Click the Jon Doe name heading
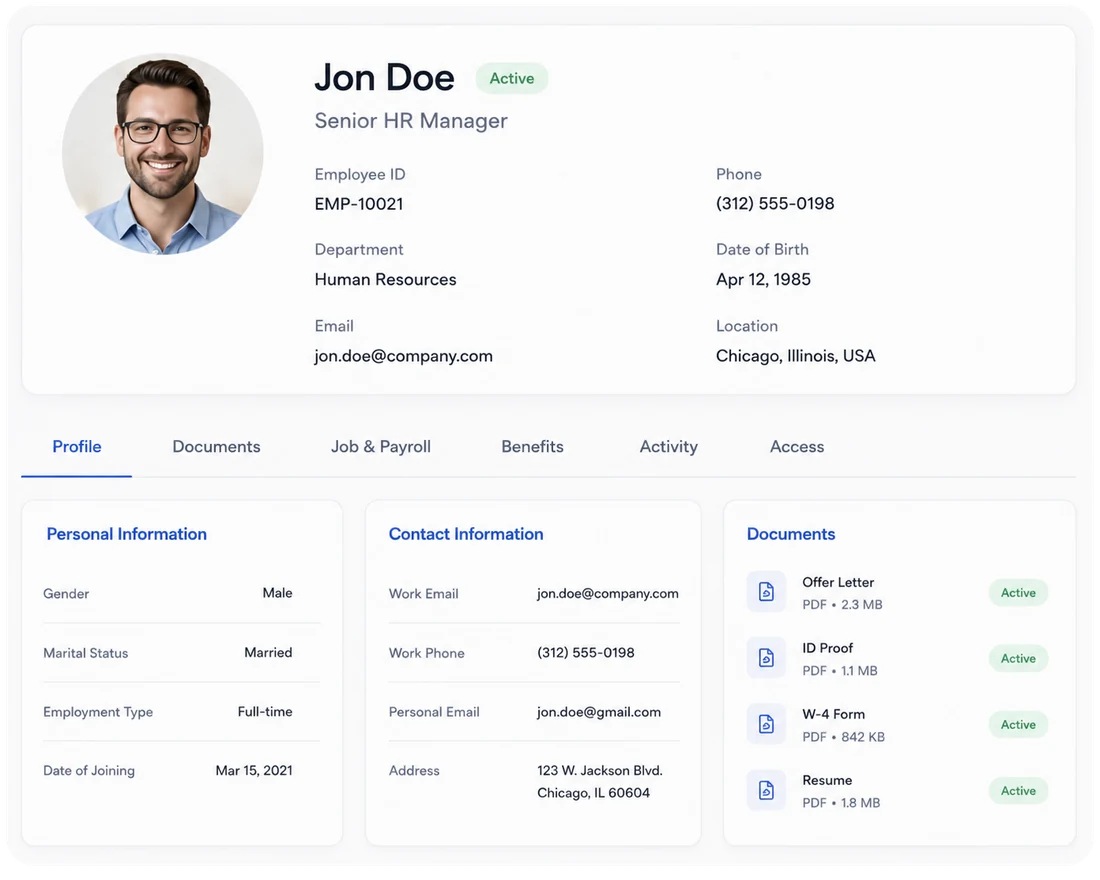 (x=384, y=78)
